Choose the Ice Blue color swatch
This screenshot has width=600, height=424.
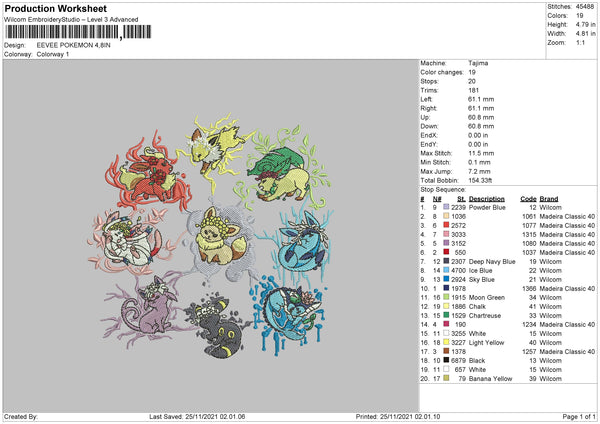tap(446, 270)
